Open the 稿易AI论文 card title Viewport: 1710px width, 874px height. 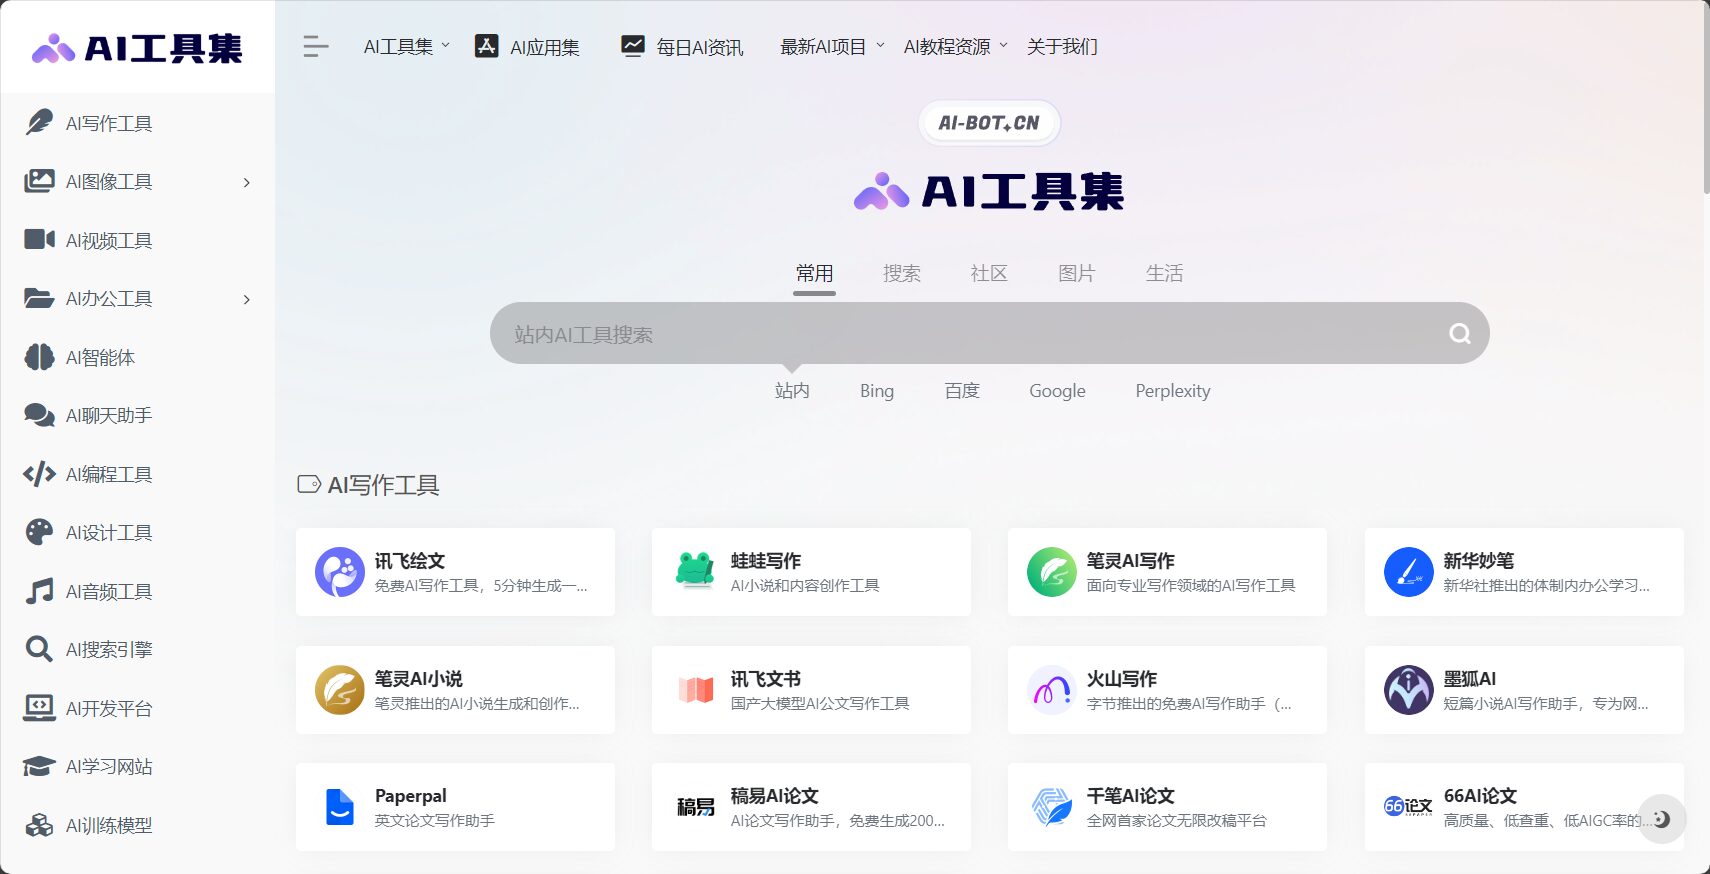pyautogui.click(x=775, y=796)
